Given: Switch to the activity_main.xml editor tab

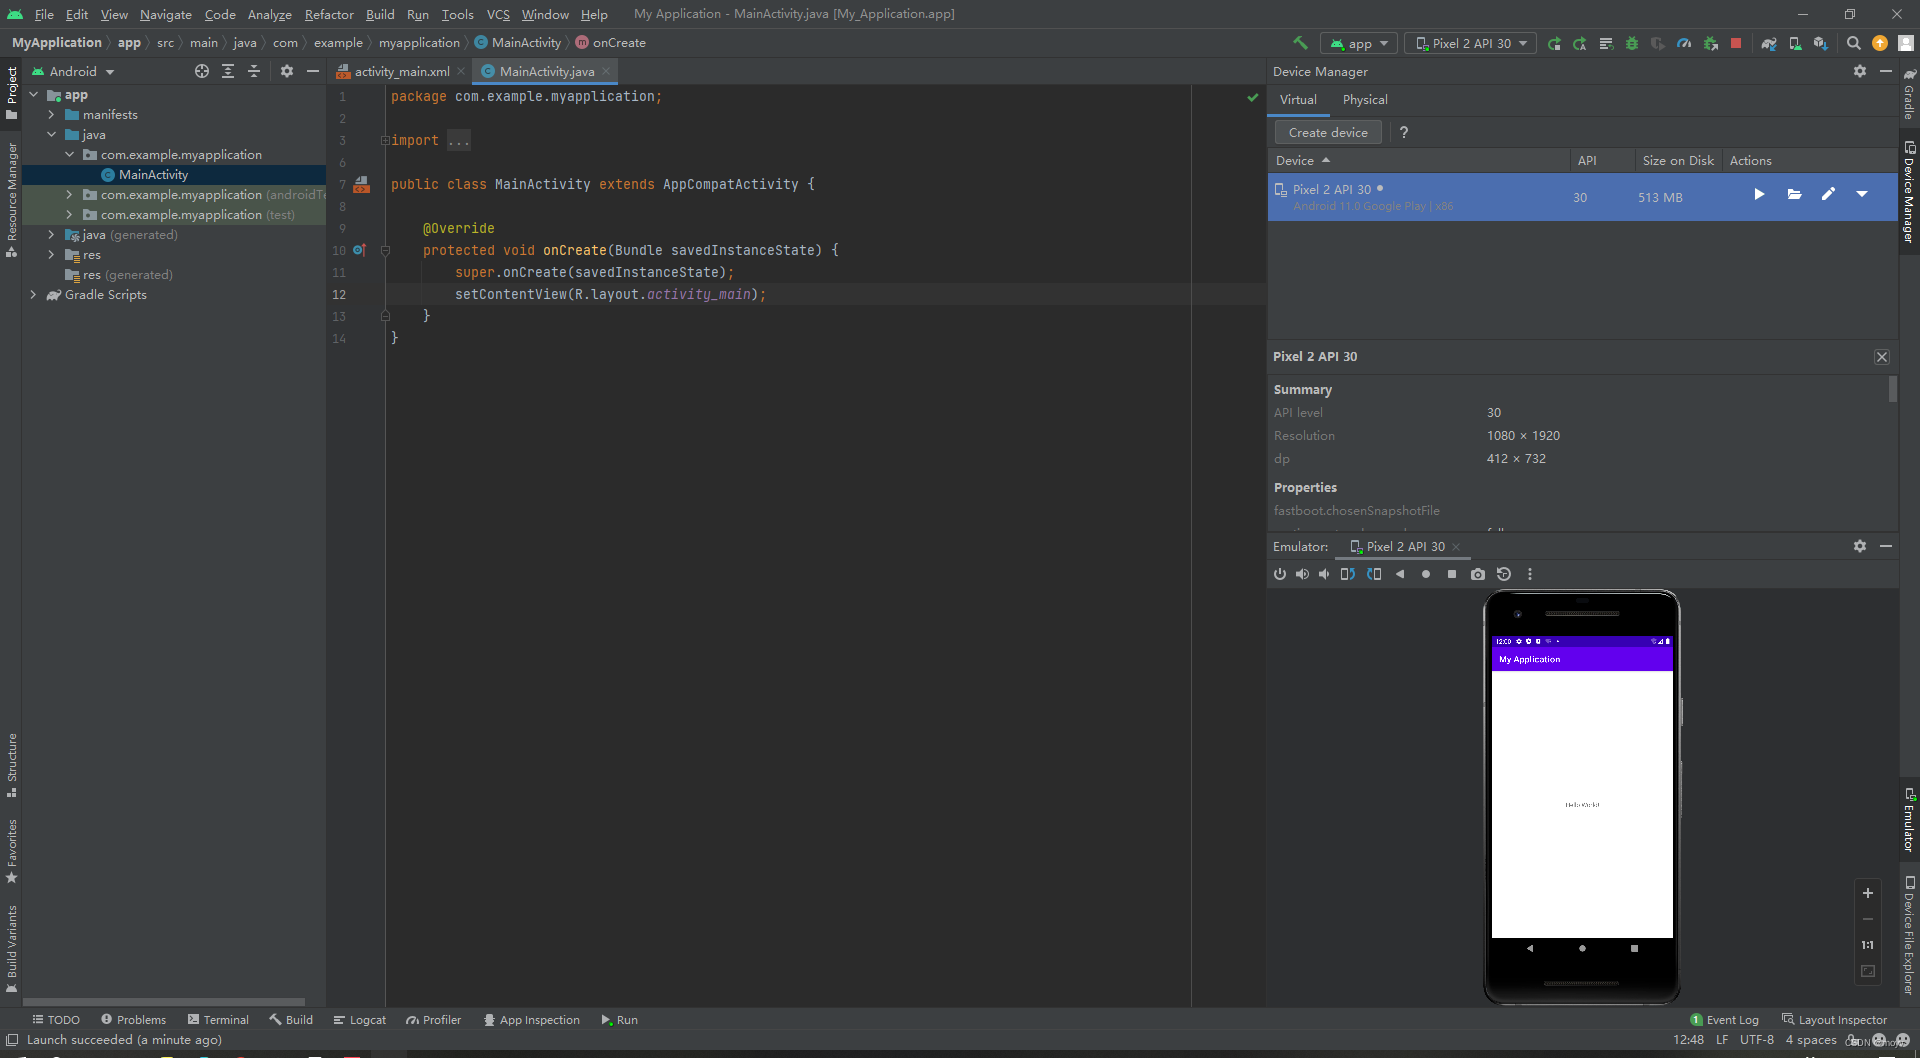Looking at the screenshot, I should pos(401,72).
